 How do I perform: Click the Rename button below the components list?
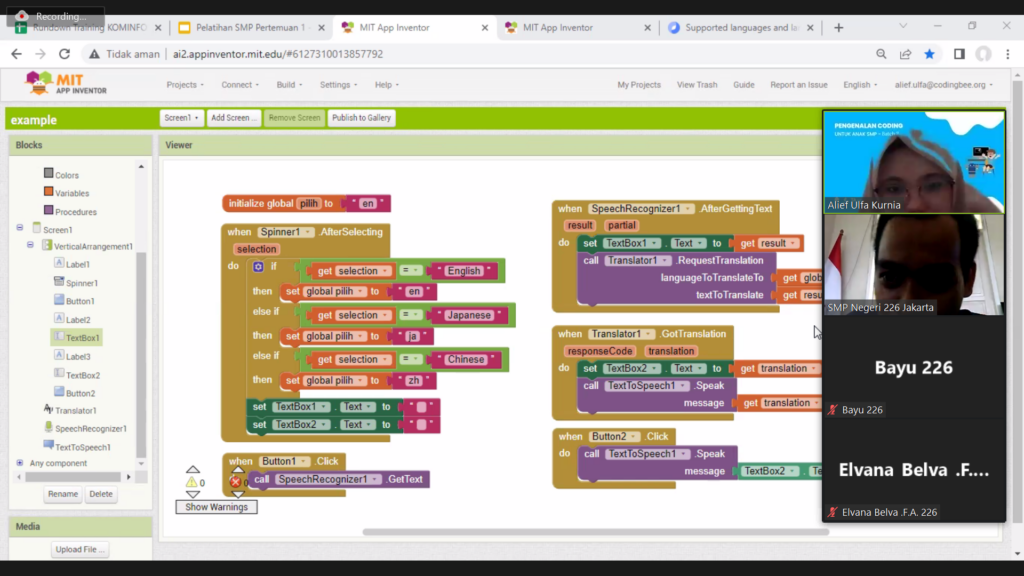62,494
